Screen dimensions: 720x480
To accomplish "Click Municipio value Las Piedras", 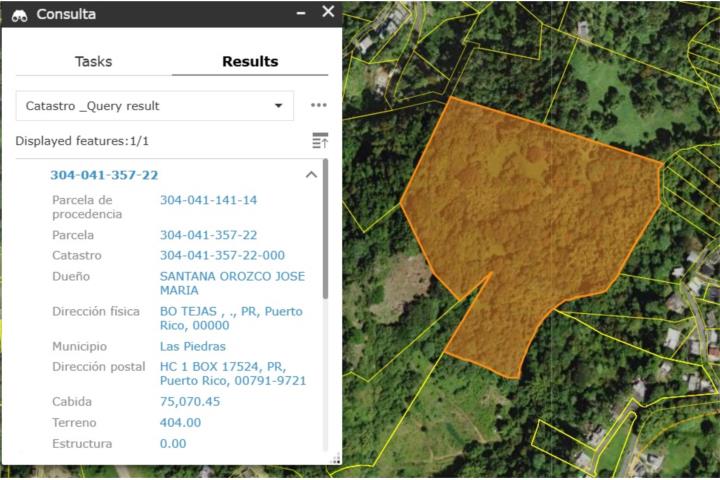I will click(x=193, y=346).
